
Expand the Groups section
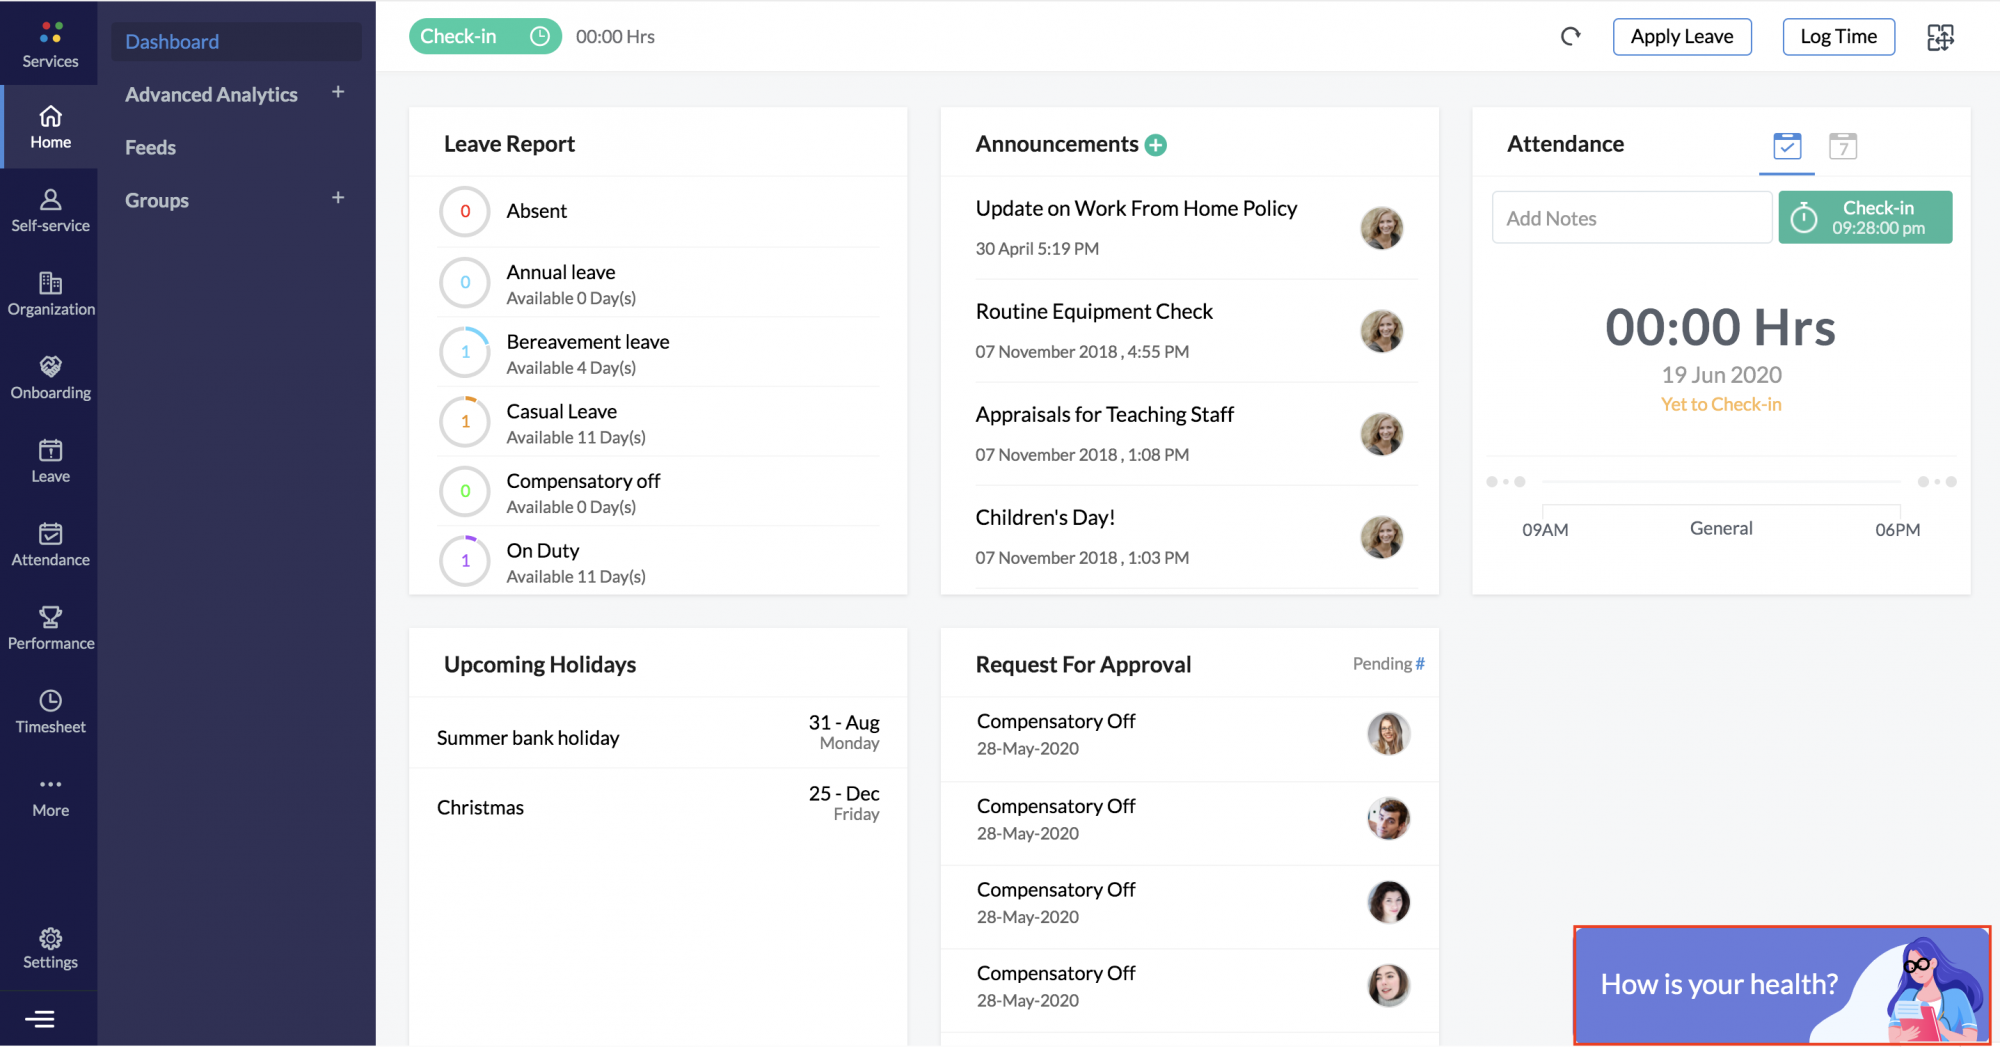click(338, 198)
